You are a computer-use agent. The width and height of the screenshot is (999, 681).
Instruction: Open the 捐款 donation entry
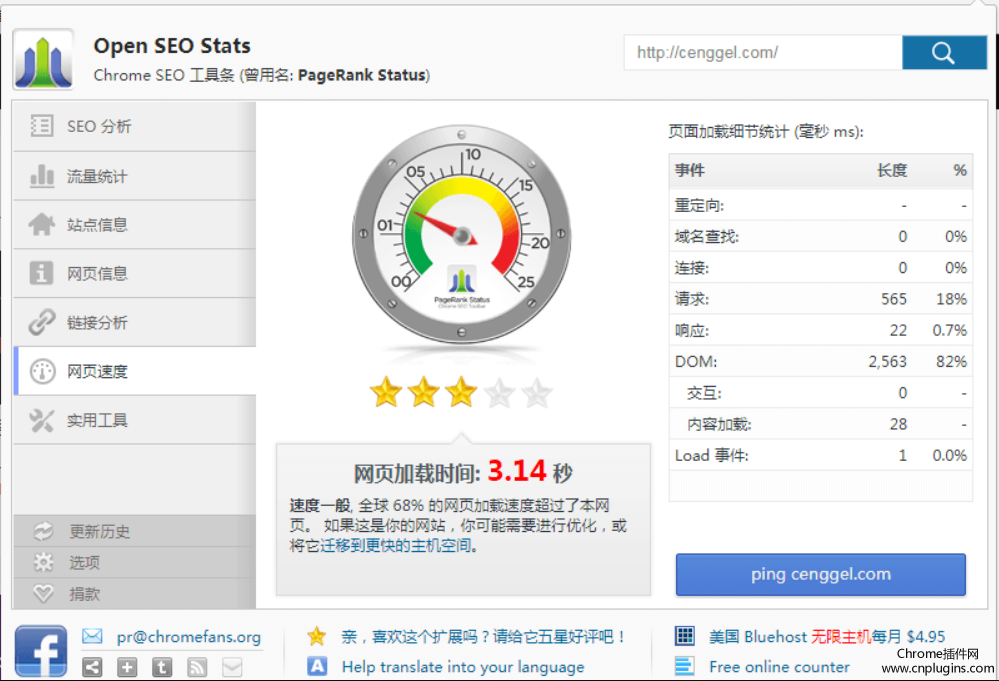(x=134, y=594)
